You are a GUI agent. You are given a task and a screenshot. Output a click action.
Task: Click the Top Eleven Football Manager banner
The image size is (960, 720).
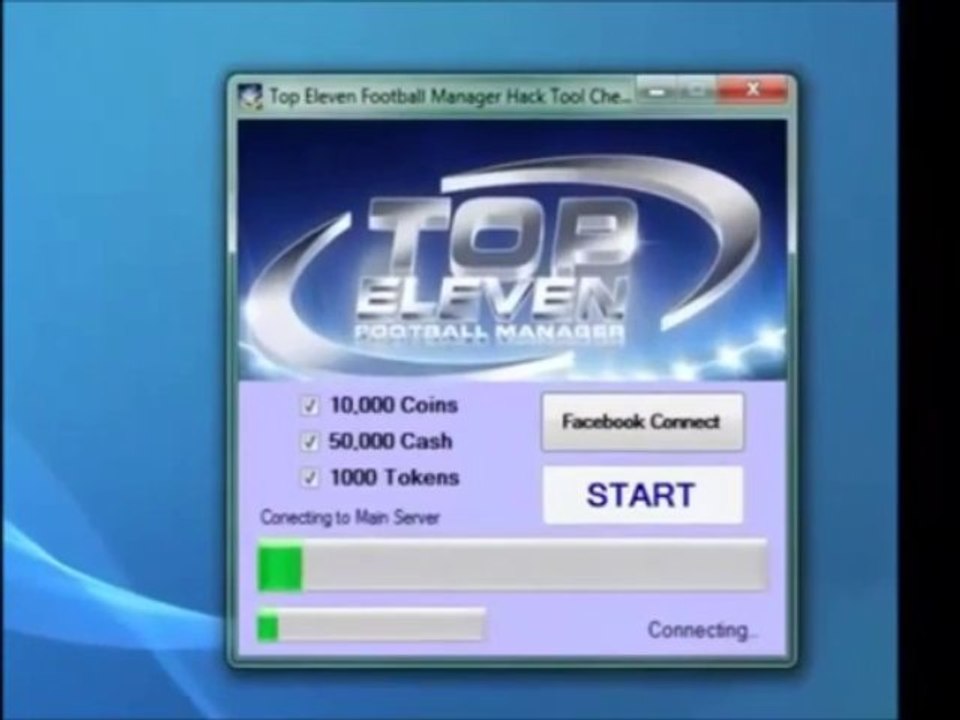click(x=512, y=250)
